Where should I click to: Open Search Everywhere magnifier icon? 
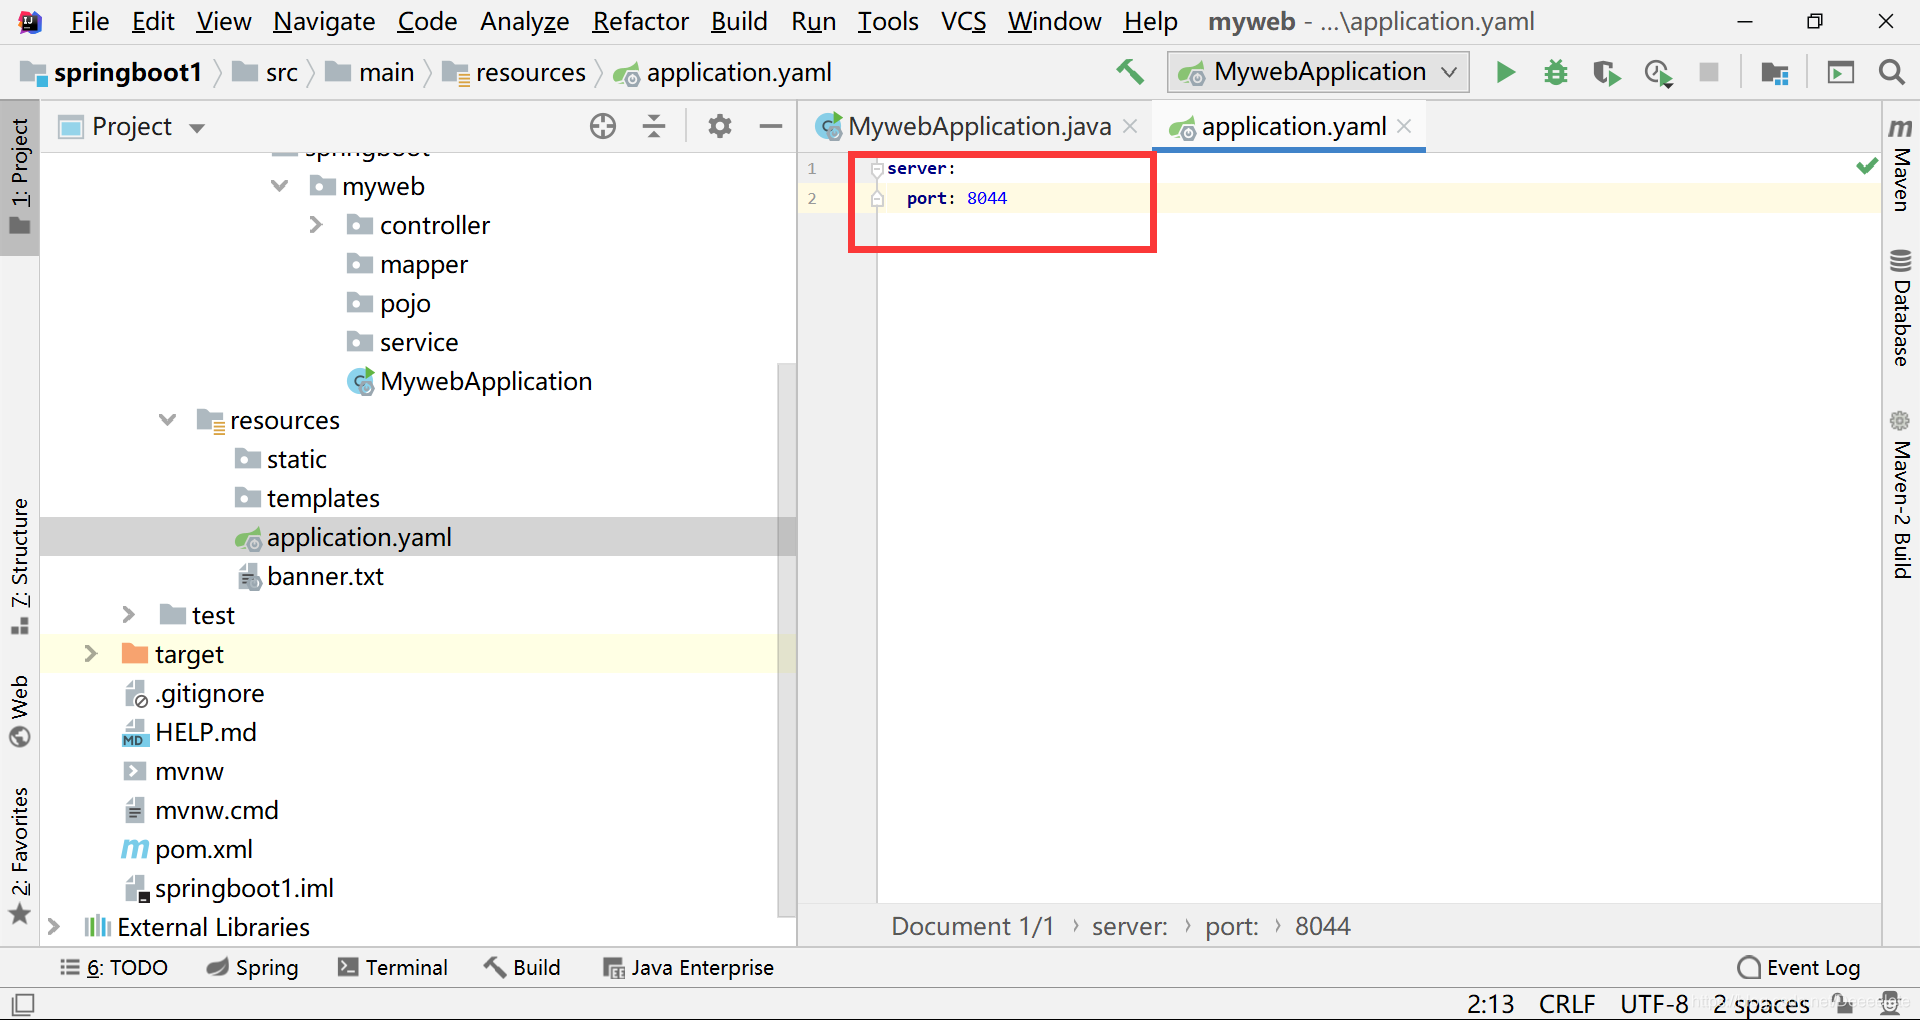point(1891,72)
